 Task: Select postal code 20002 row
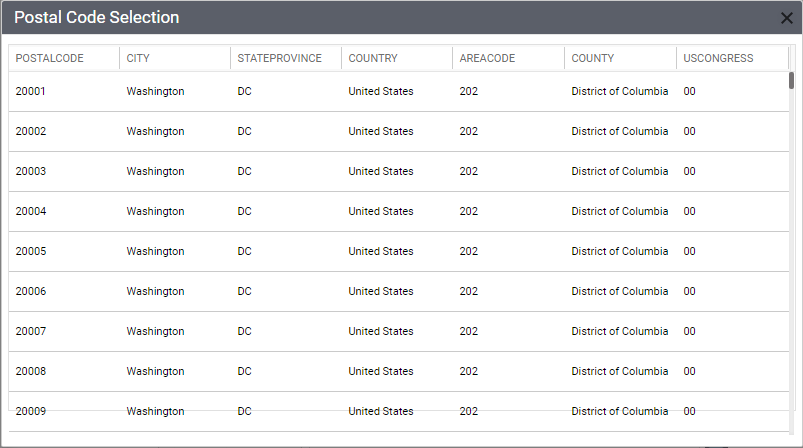[x=31, y=132]
